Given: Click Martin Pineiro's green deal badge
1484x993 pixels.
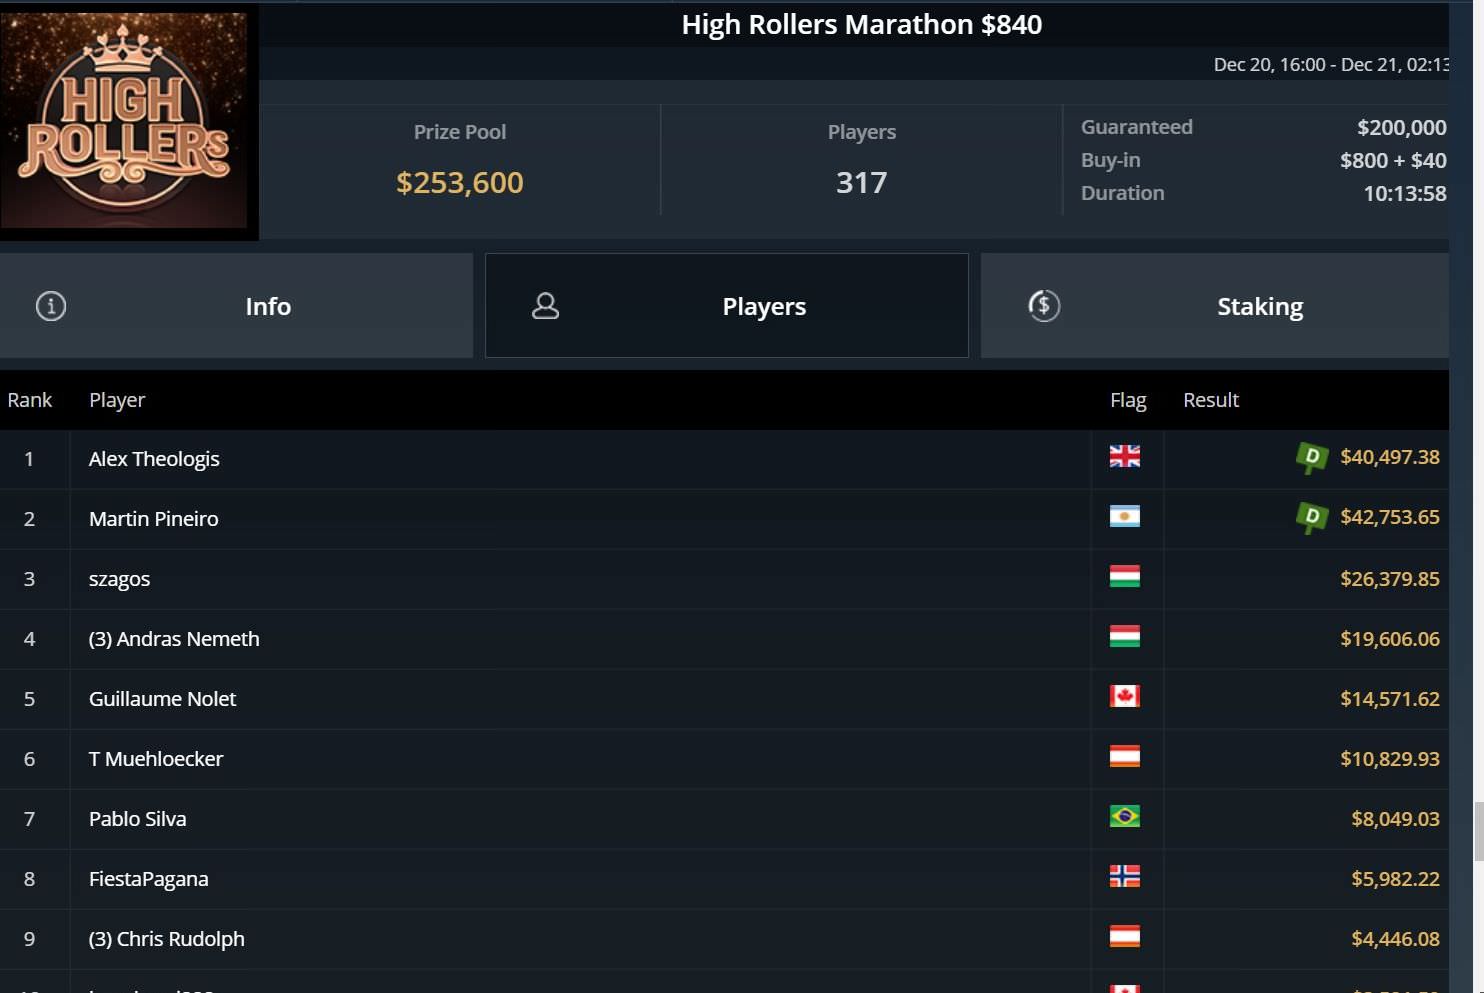Looking at the screenshot, I should click(1311, 518).
